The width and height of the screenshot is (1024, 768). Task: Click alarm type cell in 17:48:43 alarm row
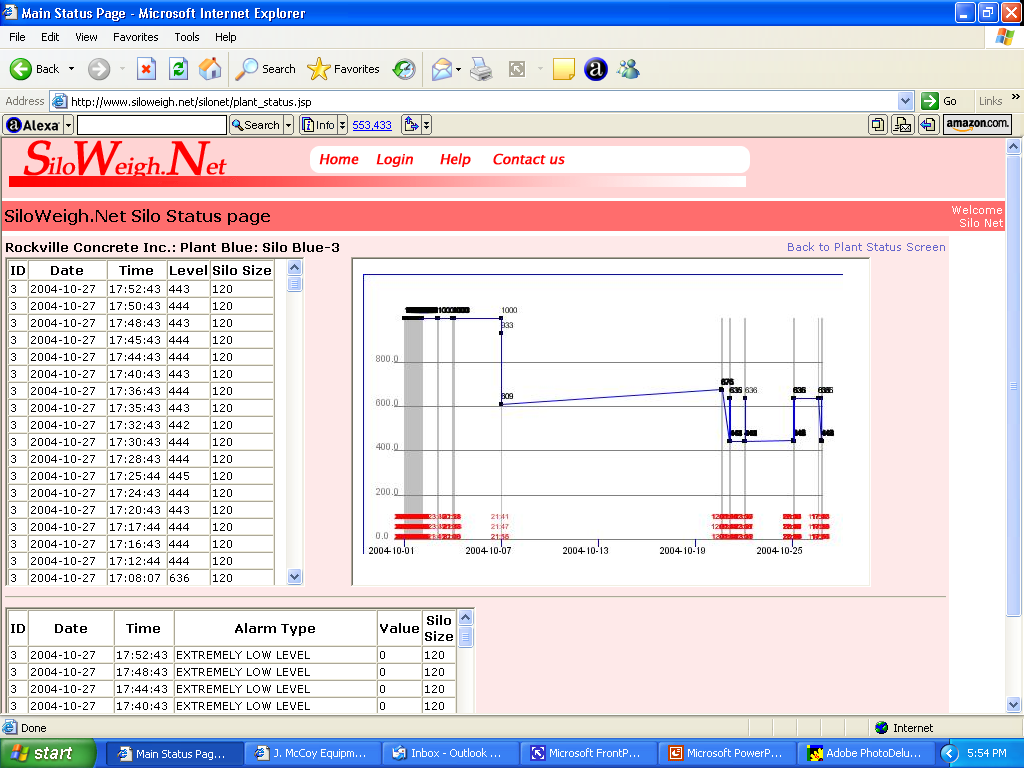click(x=275, y=672)
